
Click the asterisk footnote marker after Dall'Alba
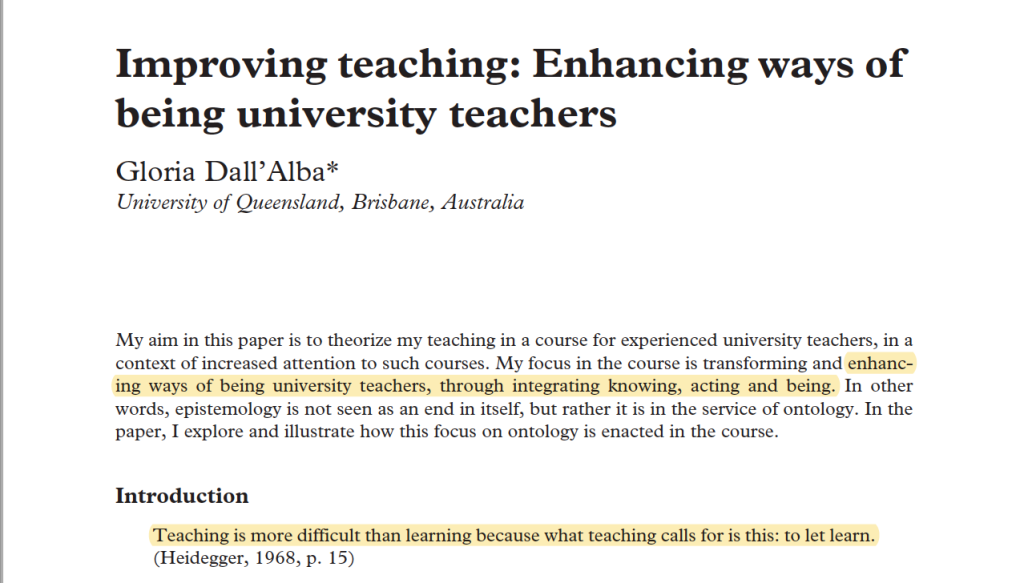332,167
